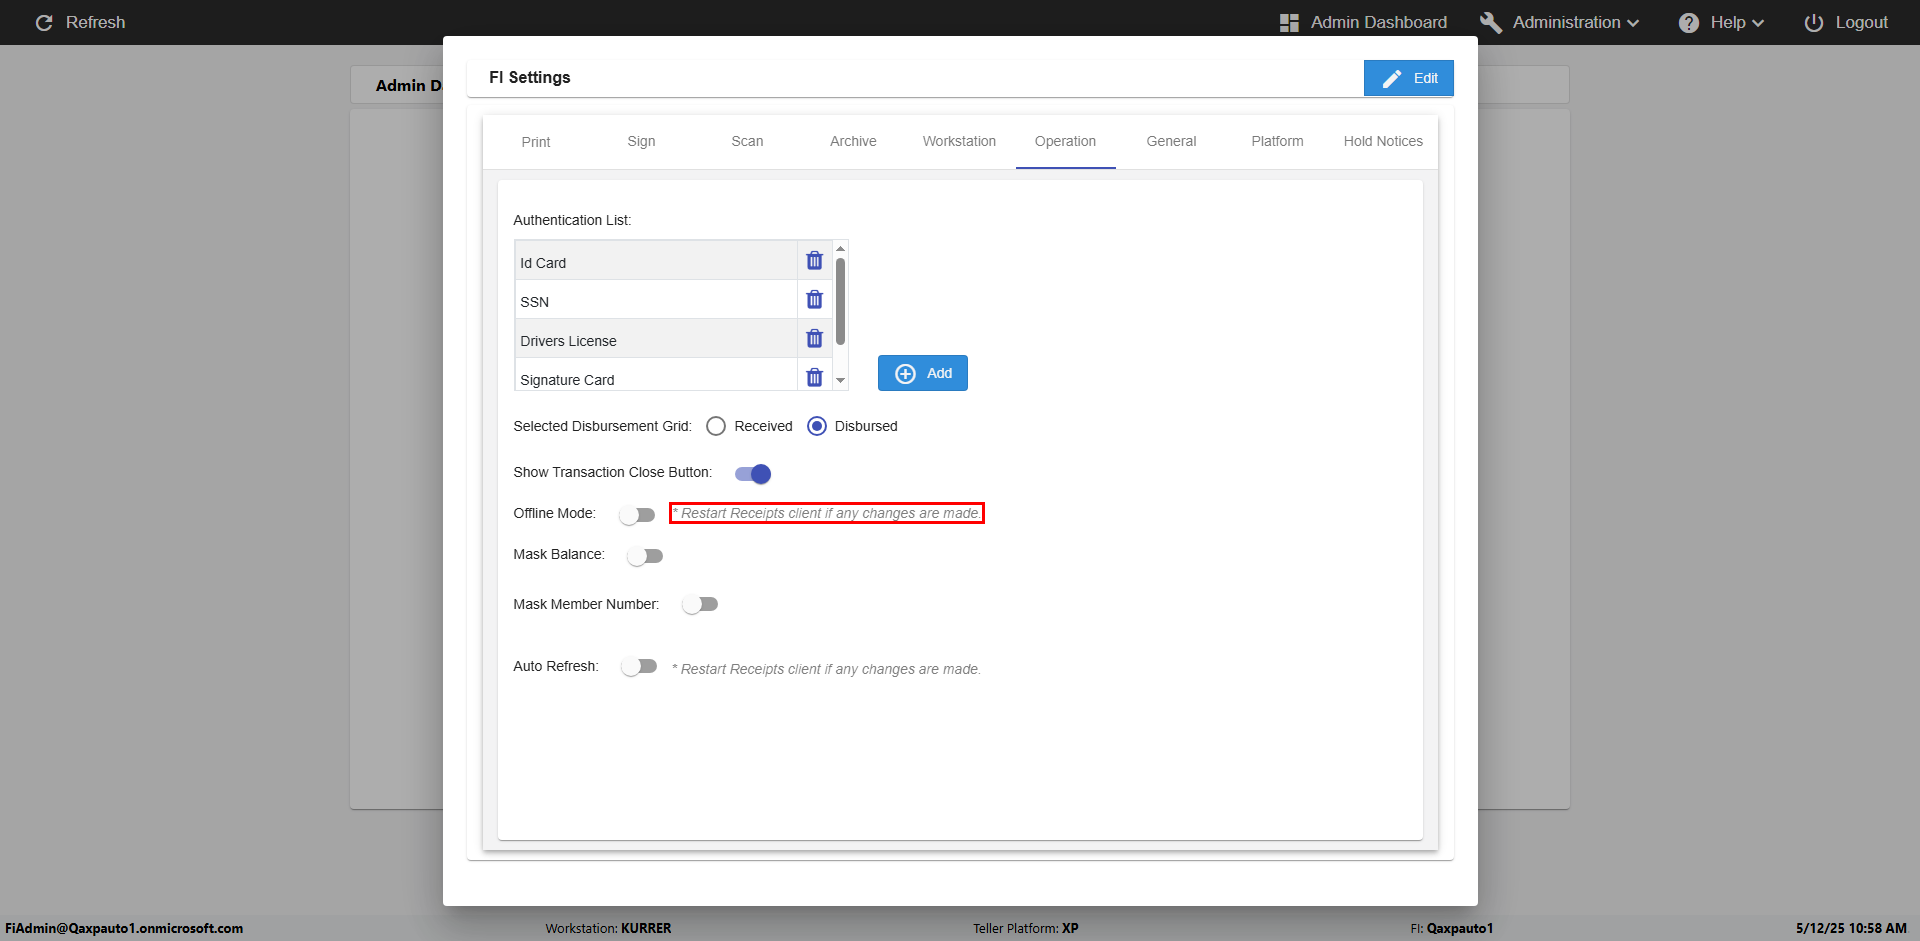Turn on the Mask Balance switch
The width and height of the screenshot is (1920, 941).
(x=645, y=556)
